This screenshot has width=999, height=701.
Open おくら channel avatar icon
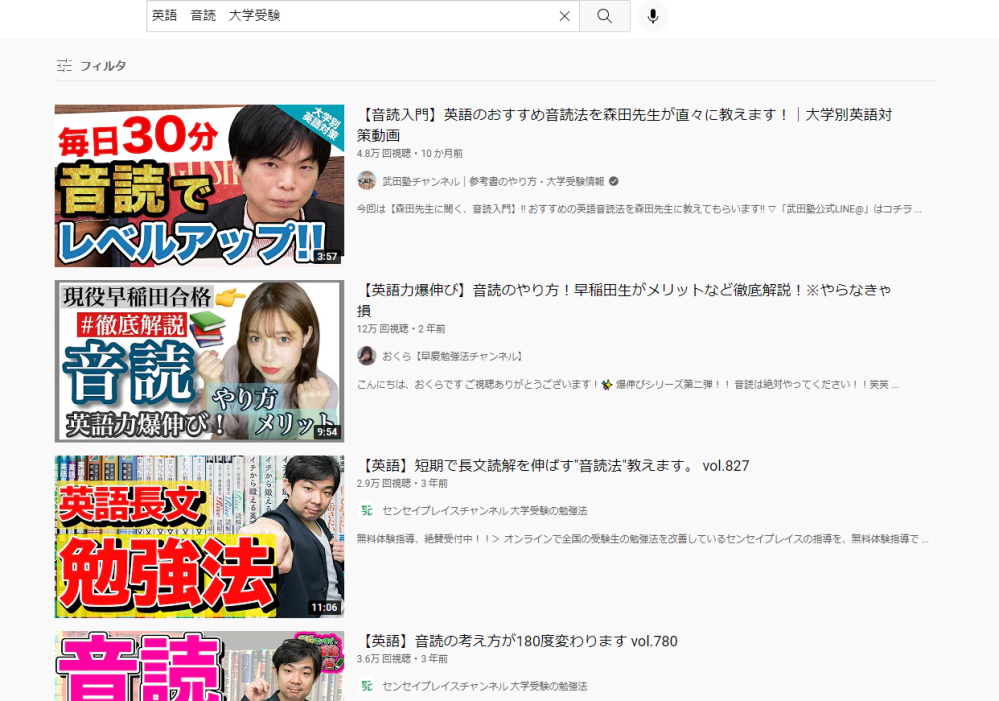pyautogui.click(x=369, y=356)
